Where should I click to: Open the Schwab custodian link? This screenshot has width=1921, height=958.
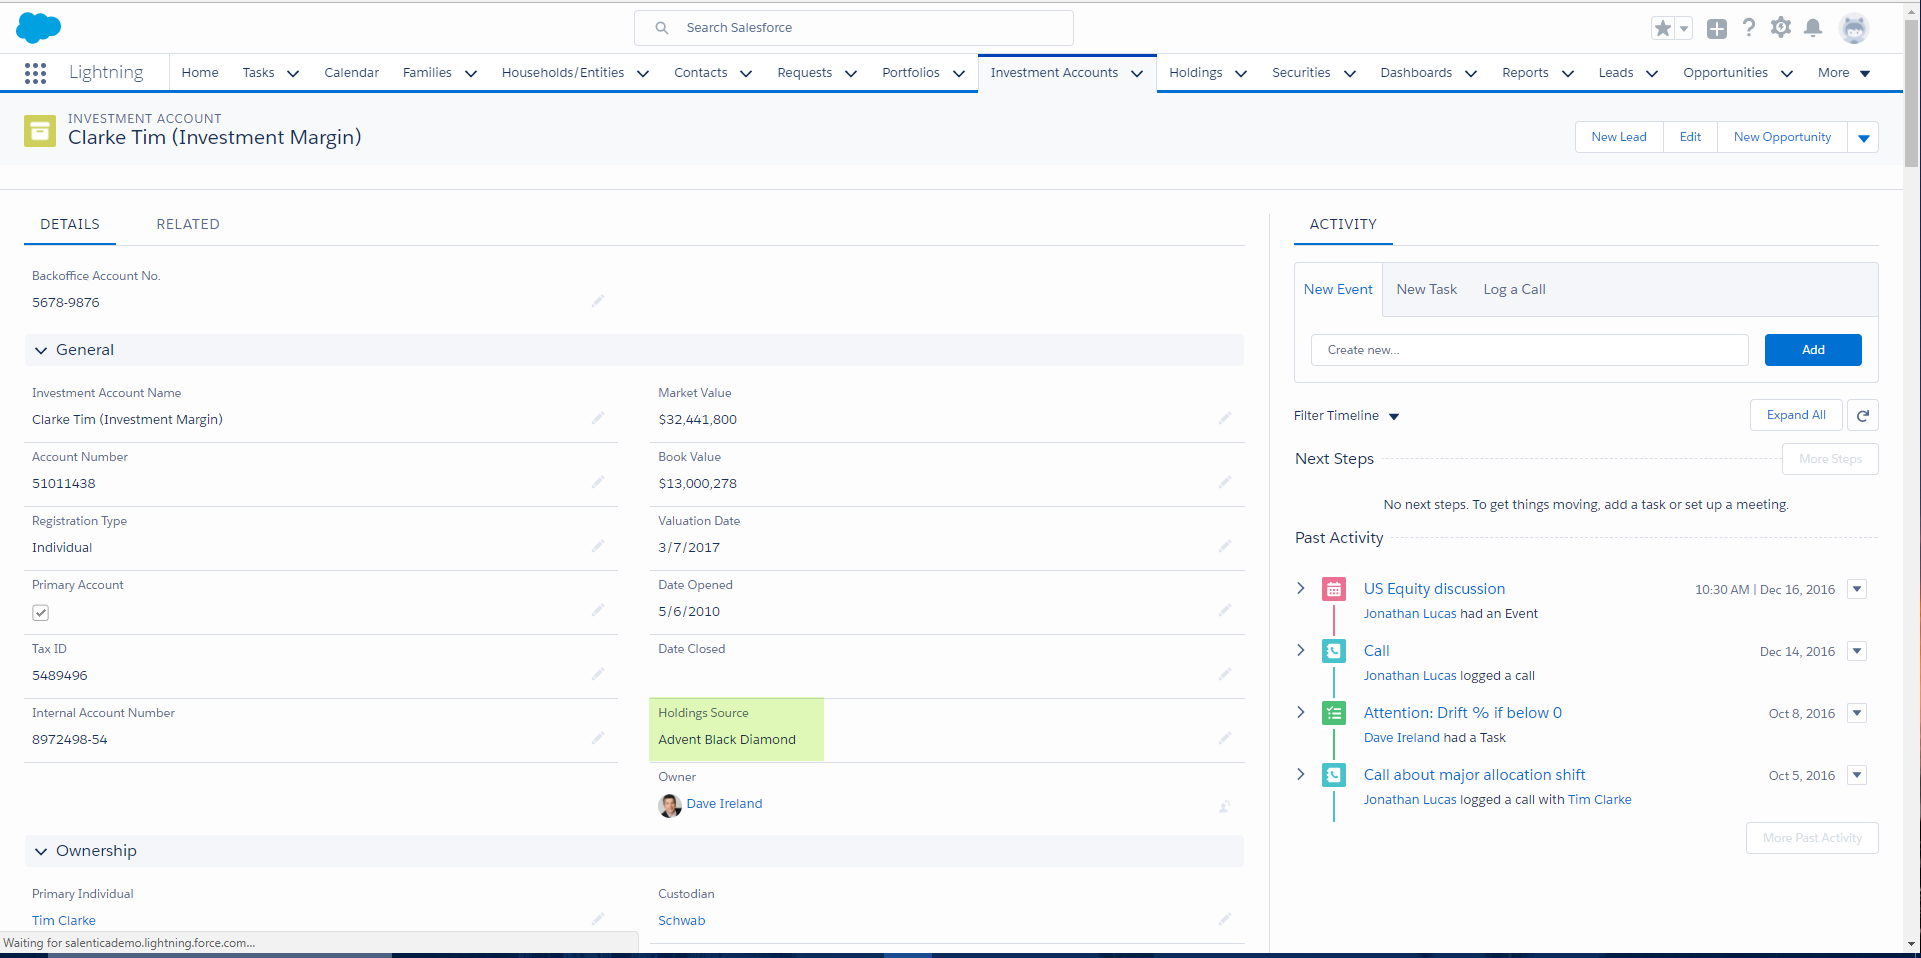[x=682, y=921]
